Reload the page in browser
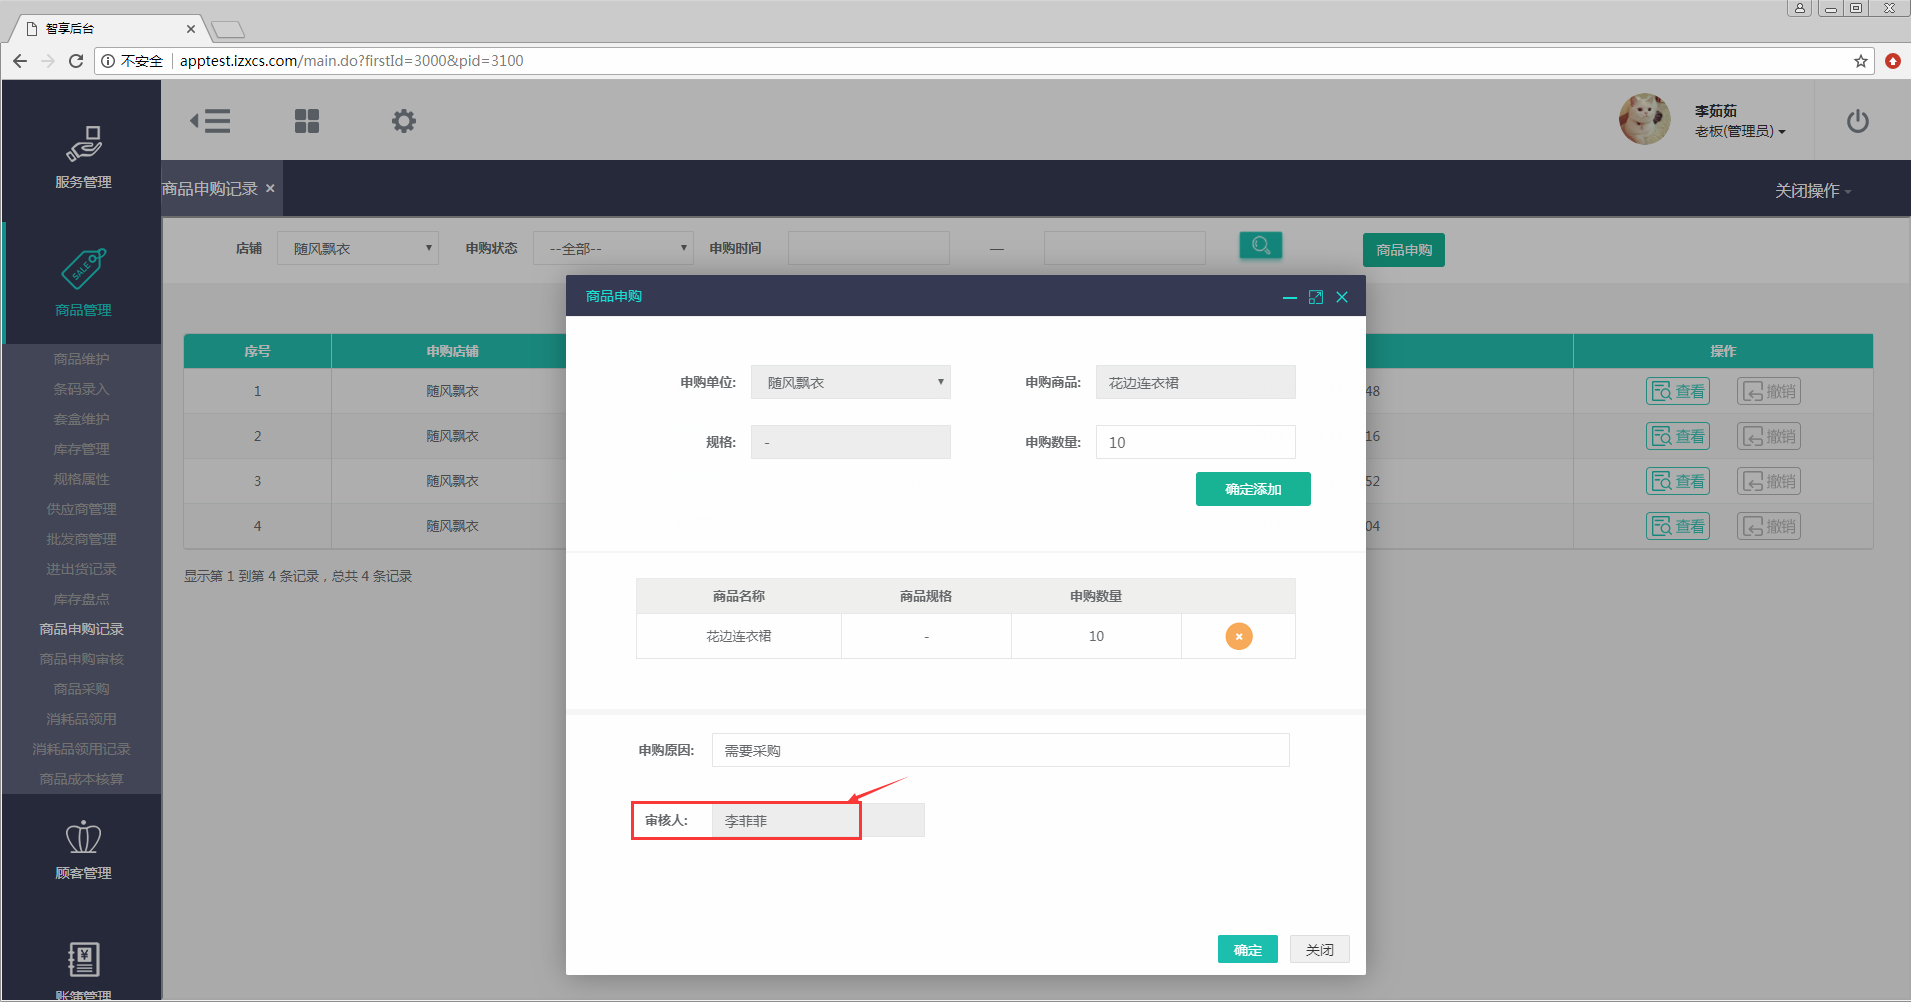 click(75, 61)
